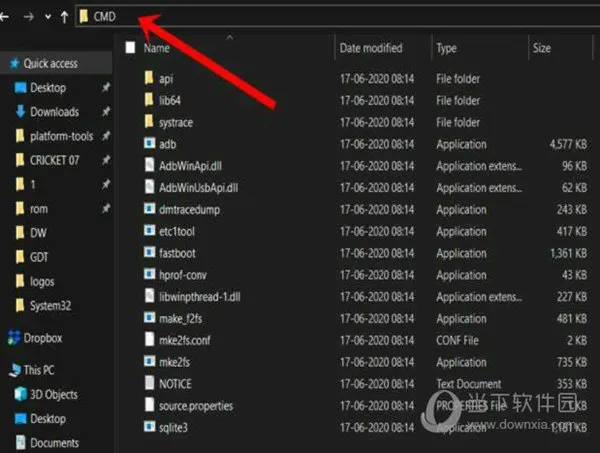Select the source.properties file icon
600x453 pixels.
150,405
